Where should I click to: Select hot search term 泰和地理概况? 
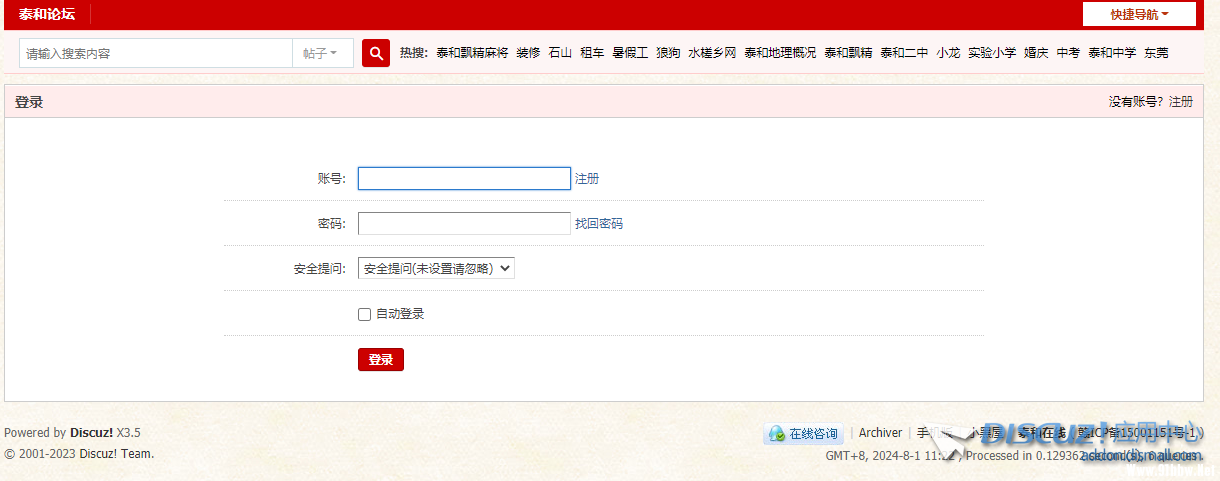coord(780,53)
